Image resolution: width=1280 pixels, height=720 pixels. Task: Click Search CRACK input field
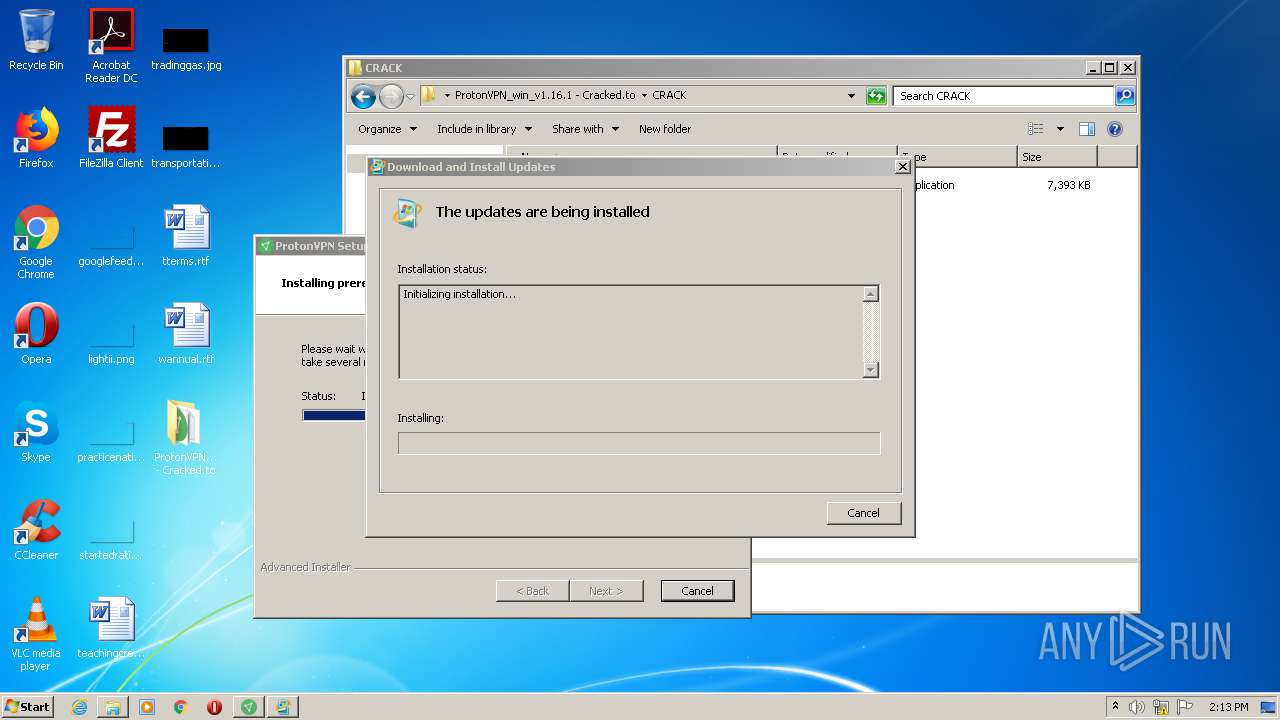pyautogui.click(x=1003, y=96)
